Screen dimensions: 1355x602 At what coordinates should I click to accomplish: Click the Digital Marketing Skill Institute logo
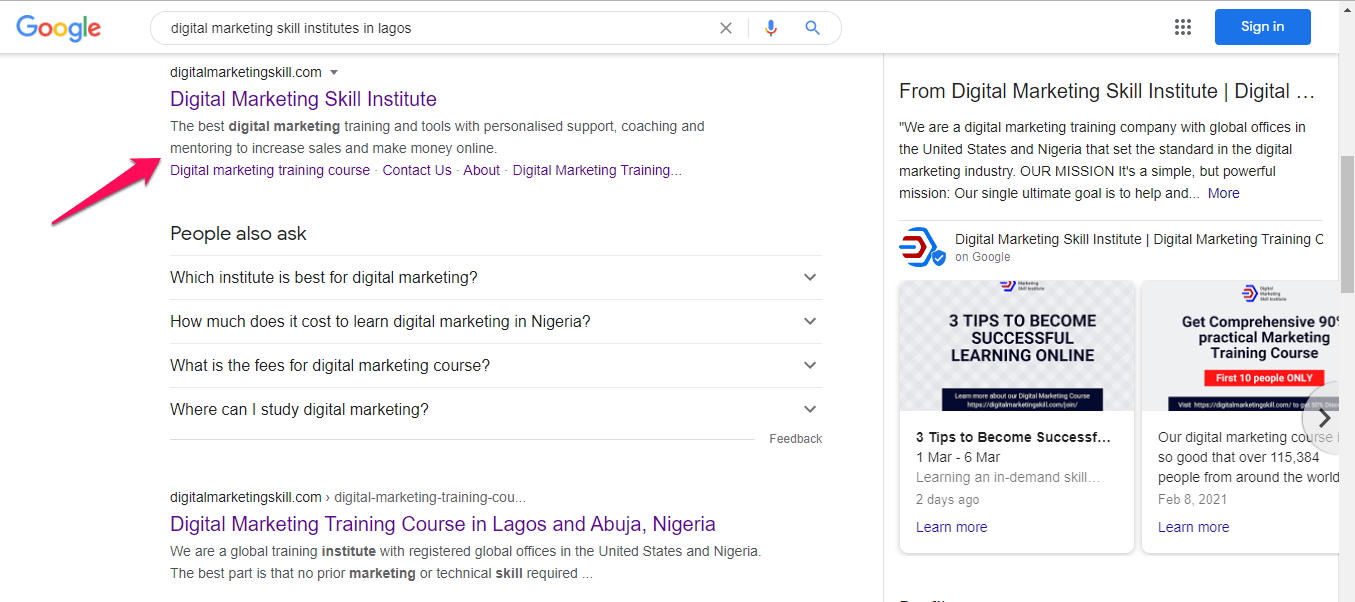(x=921, y=247)
